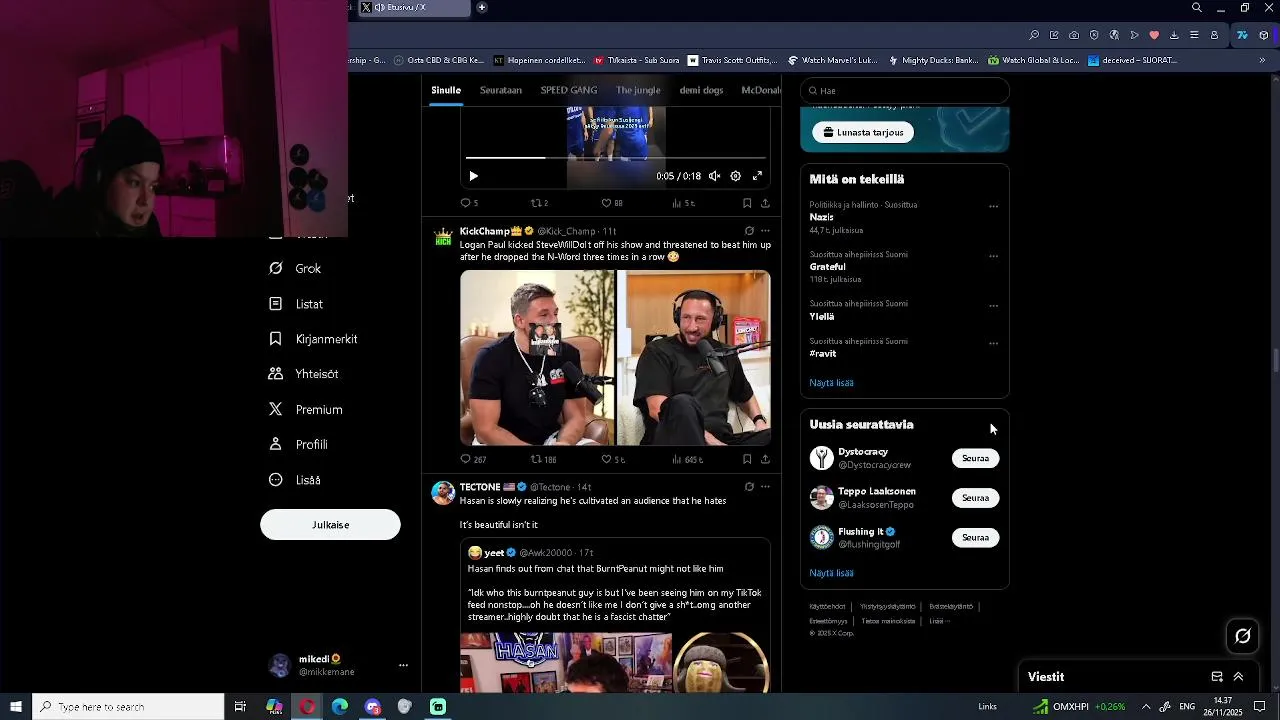Switch to The jungle tab
The height and width of the screenshot is (720, 1280).
(x=638, y=90)
